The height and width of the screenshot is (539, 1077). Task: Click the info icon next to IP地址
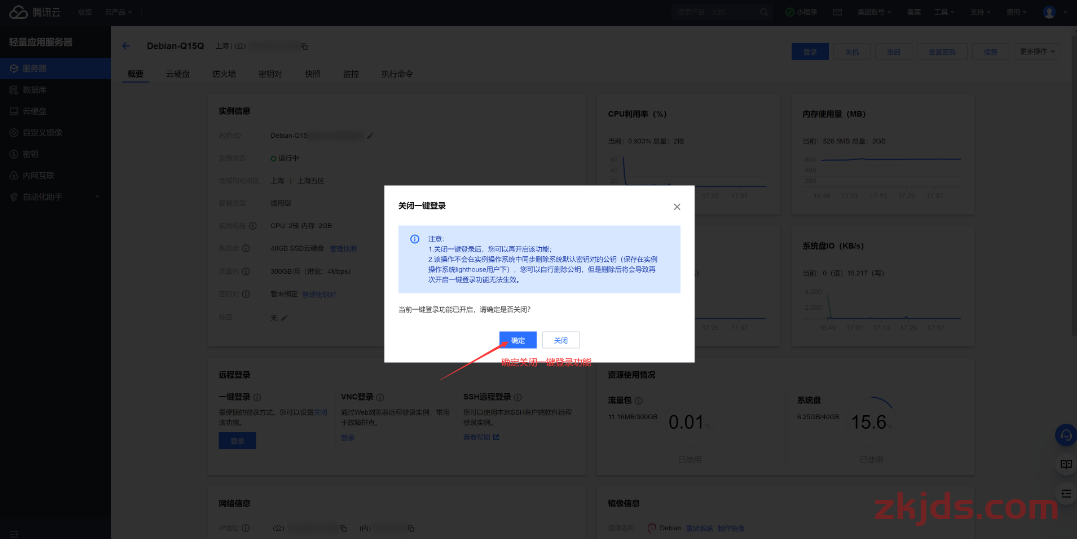pyautogui.click(x=246, y=528)
